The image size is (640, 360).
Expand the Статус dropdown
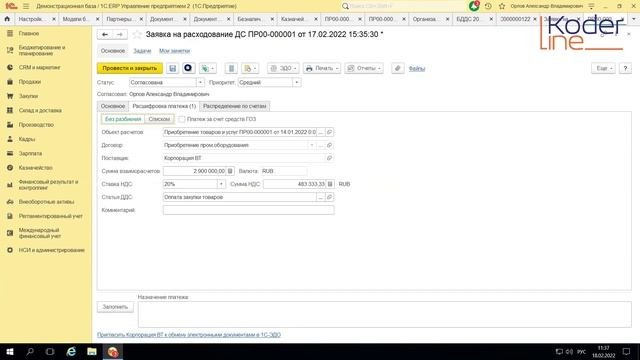[200, 82]
